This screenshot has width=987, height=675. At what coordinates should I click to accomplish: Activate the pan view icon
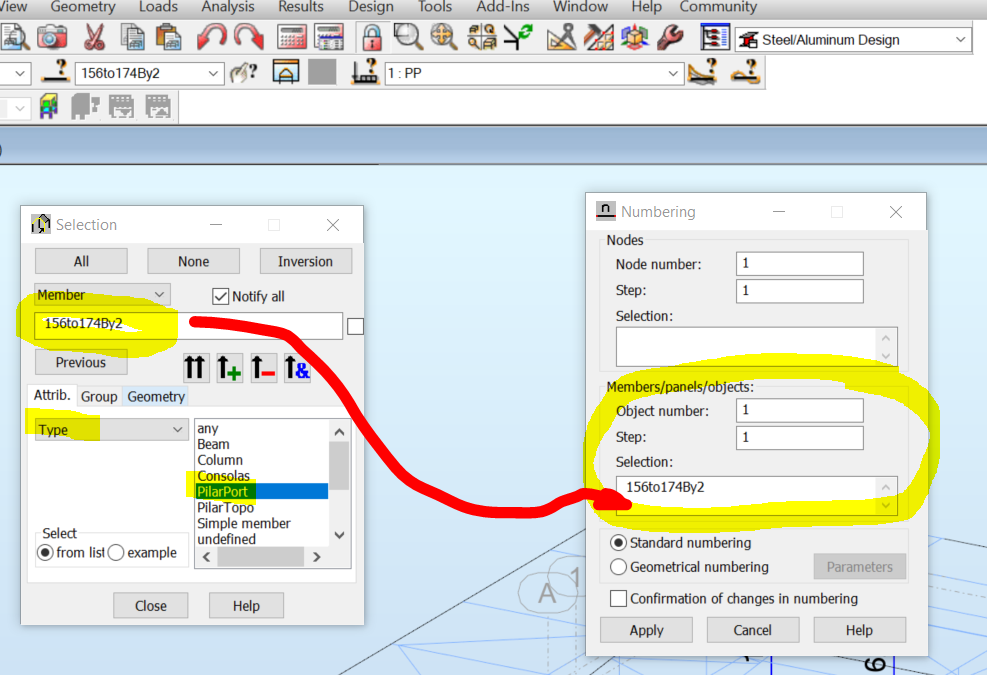tap(440, 37)
